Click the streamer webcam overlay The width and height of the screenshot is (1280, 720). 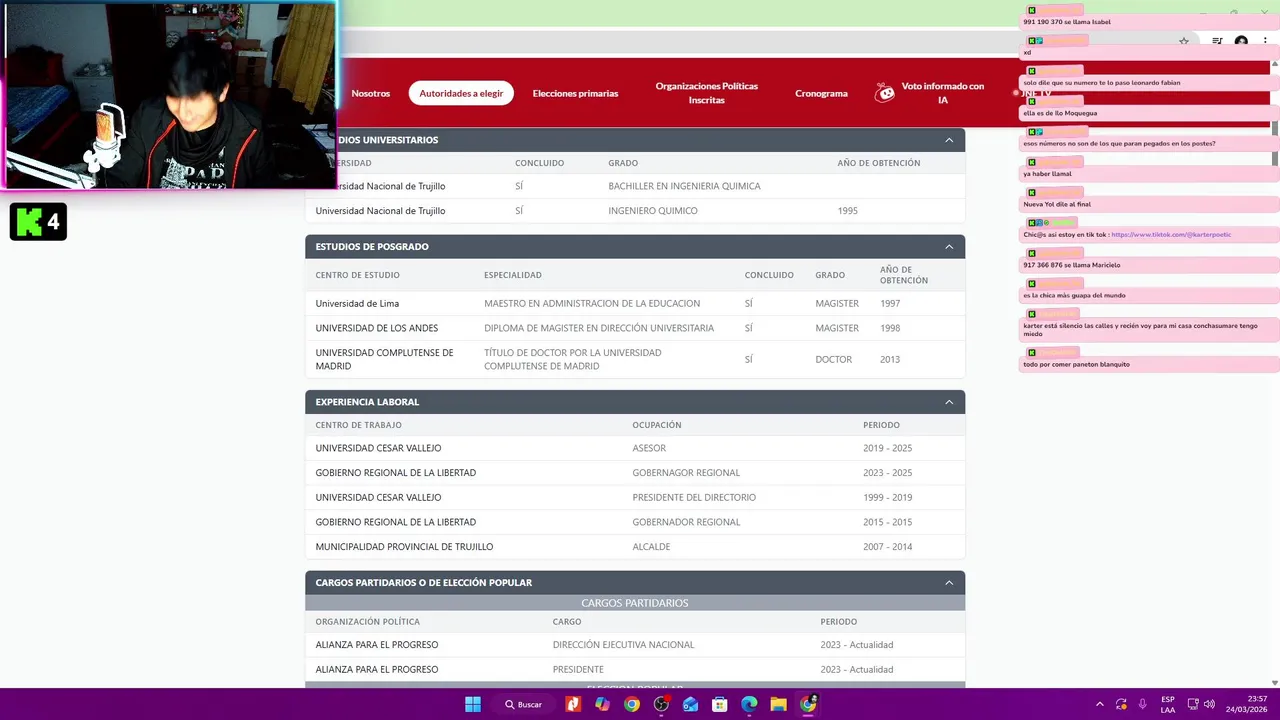point(169,95)
